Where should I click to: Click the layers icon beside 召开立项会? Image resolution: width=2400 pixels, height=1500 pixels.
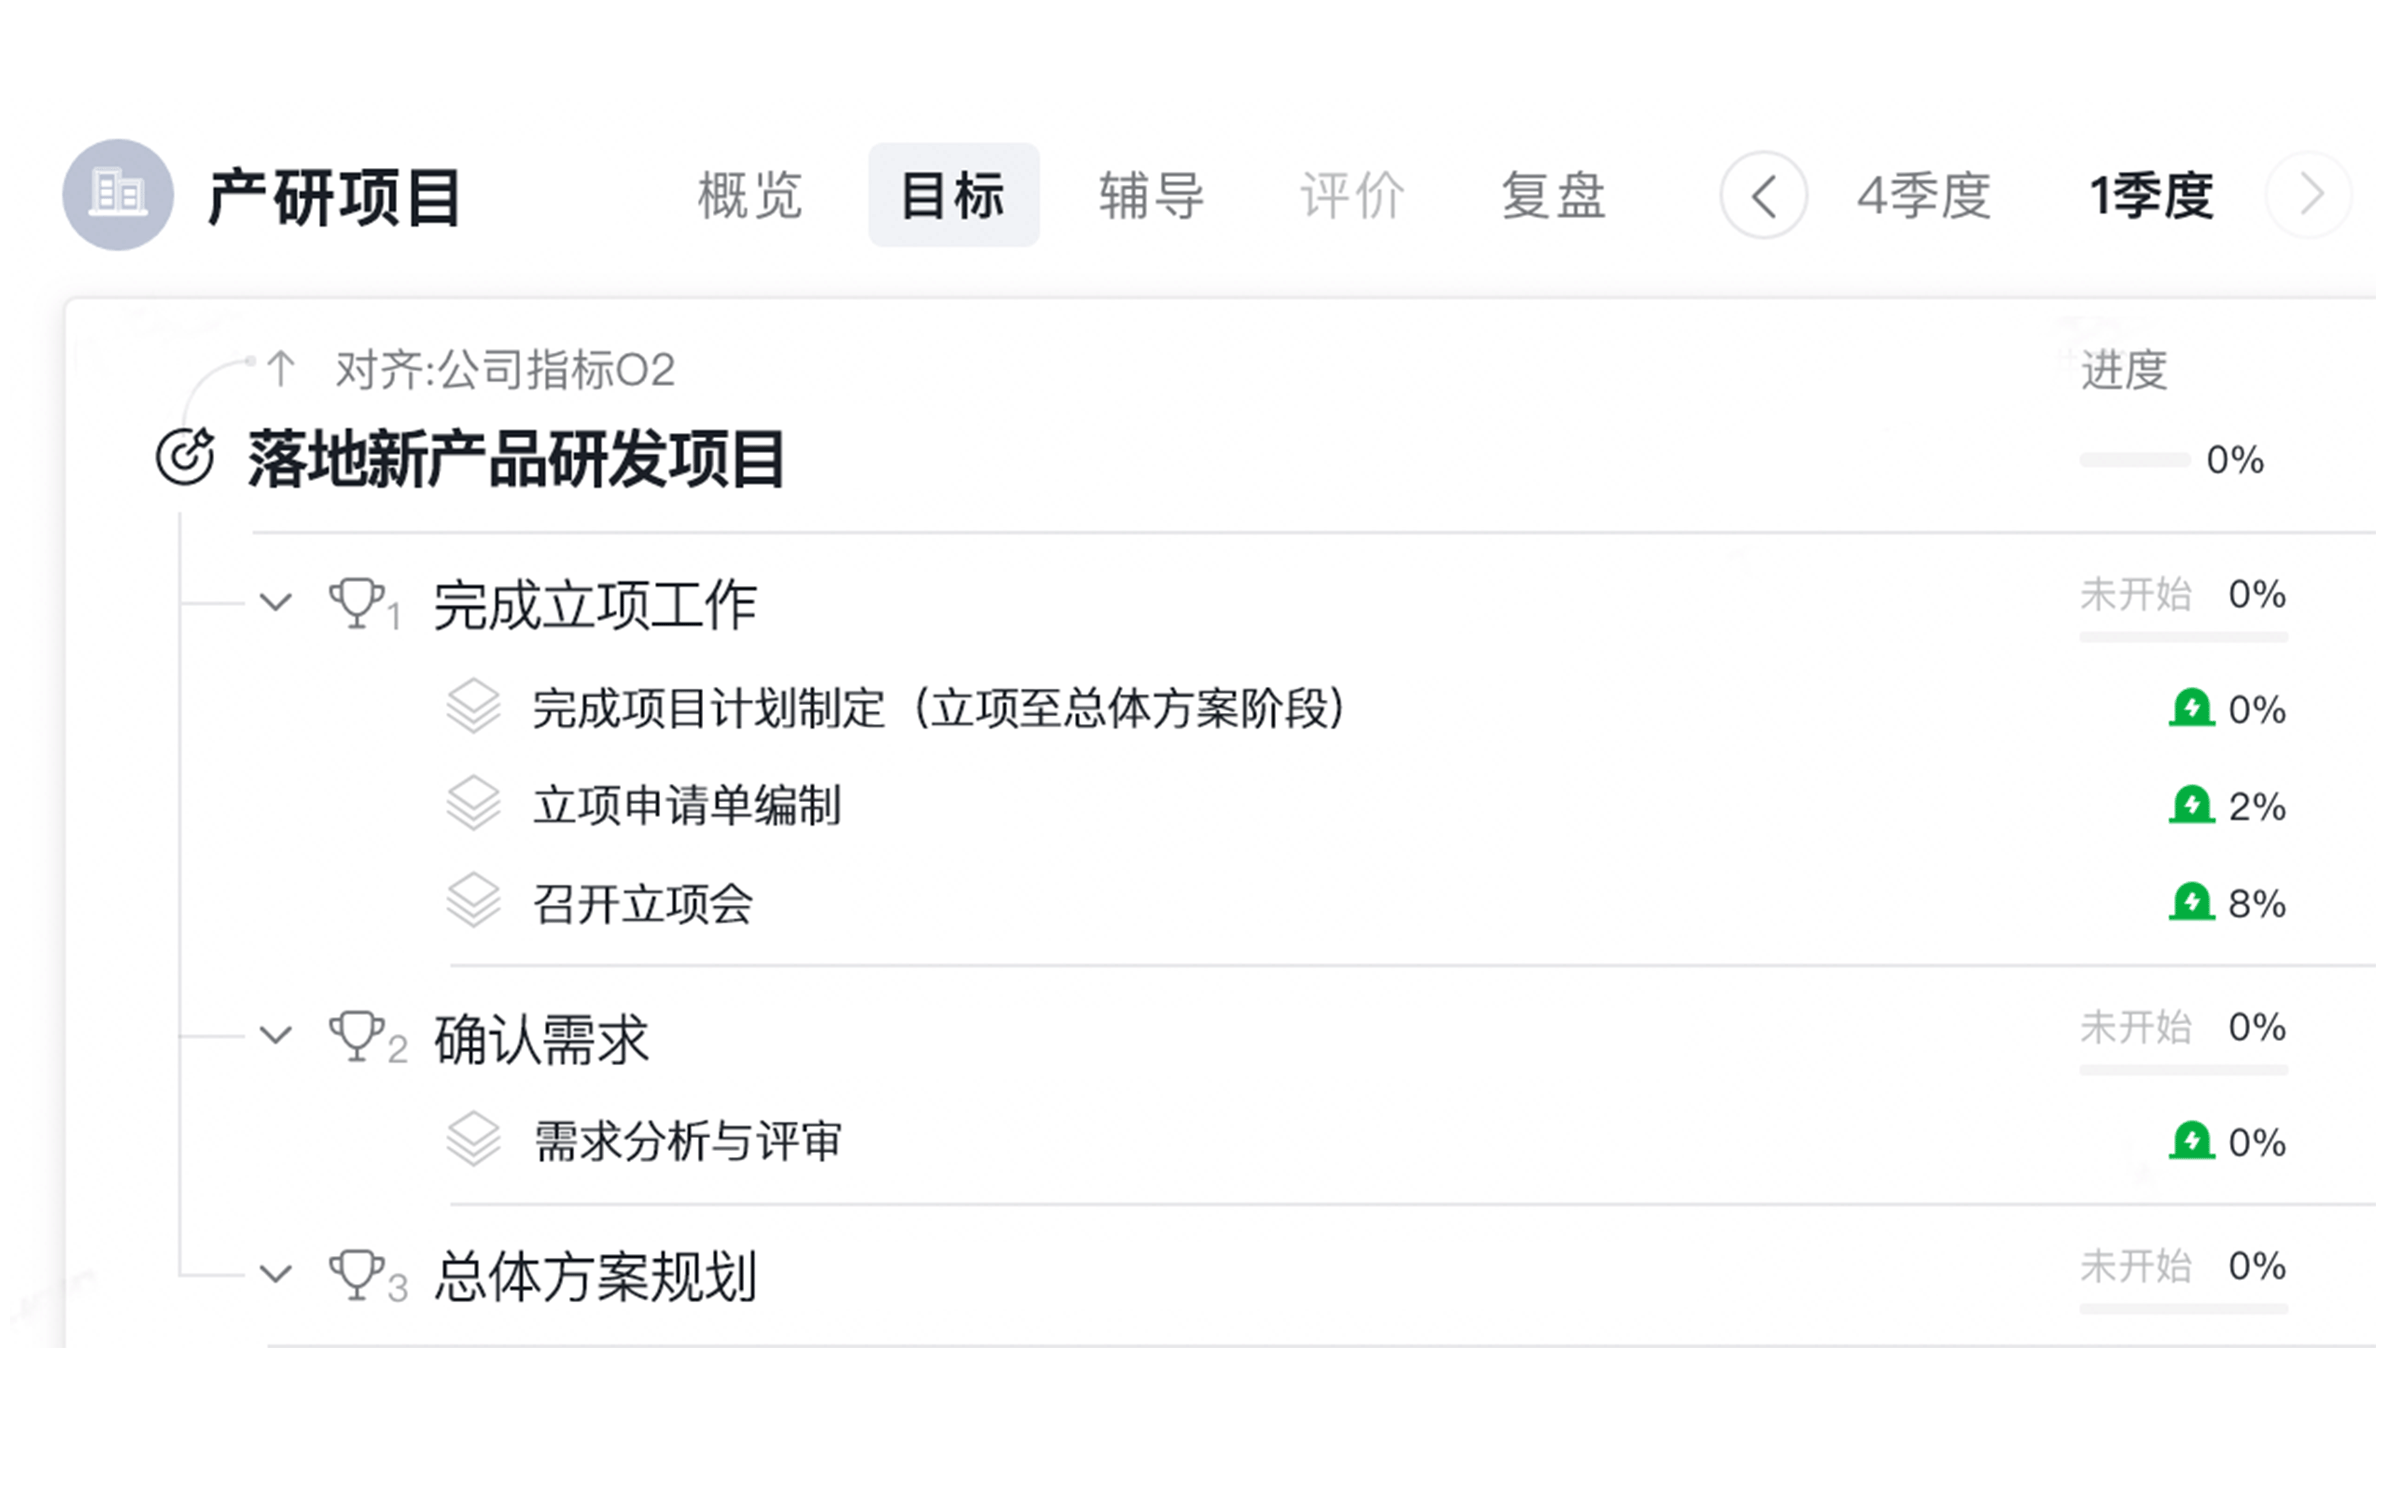pos(473,902)
